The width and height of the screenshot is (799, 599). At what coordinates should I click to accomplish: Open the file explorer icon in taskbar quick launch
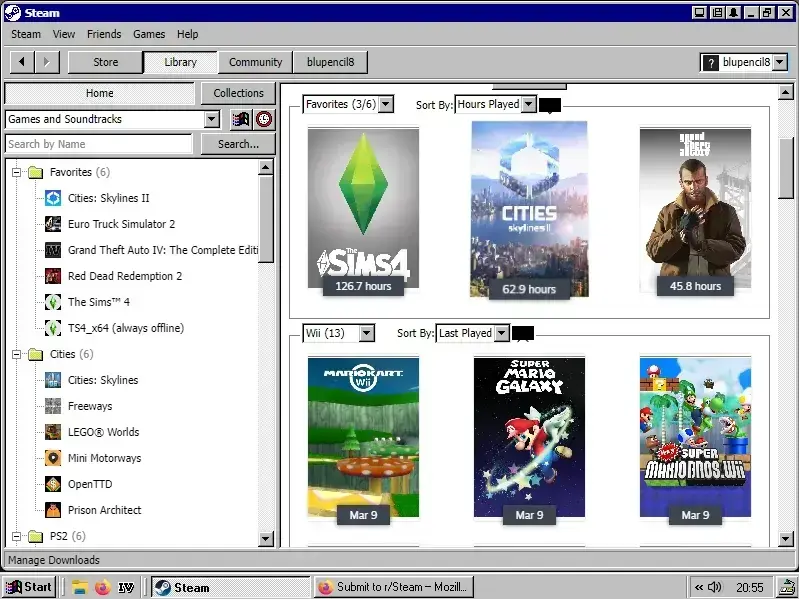[x=79, y=587]
